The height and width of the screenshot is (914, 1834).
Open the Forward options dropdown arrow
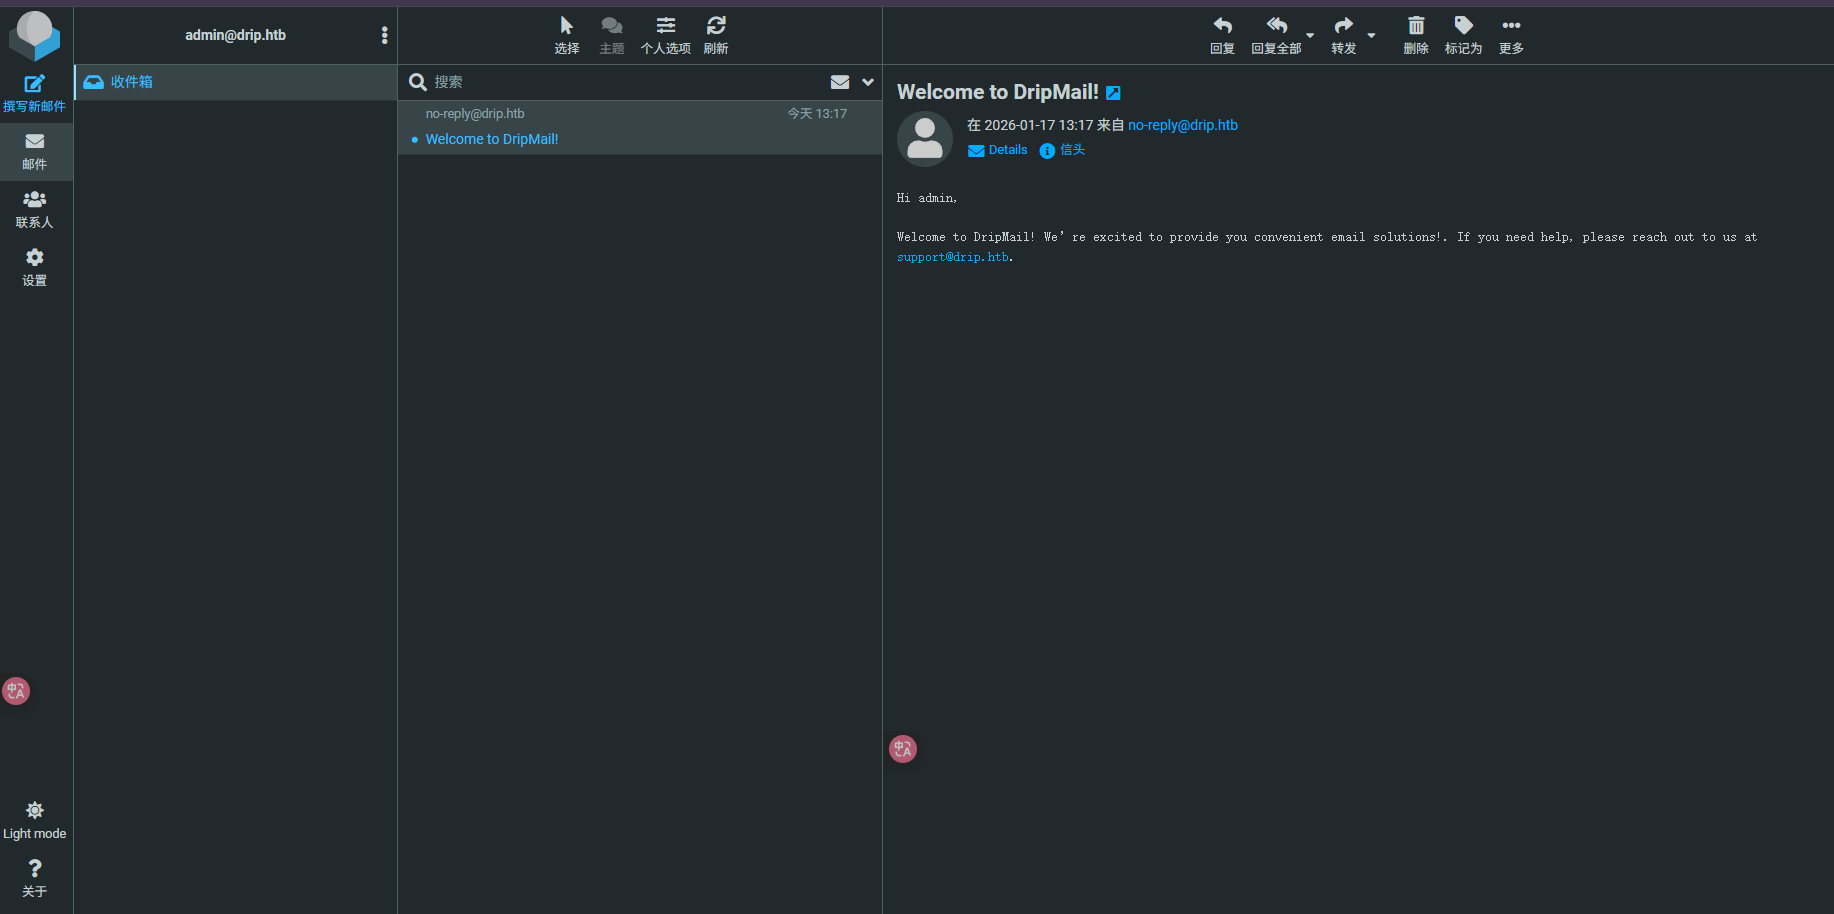tap(1371, 36)
